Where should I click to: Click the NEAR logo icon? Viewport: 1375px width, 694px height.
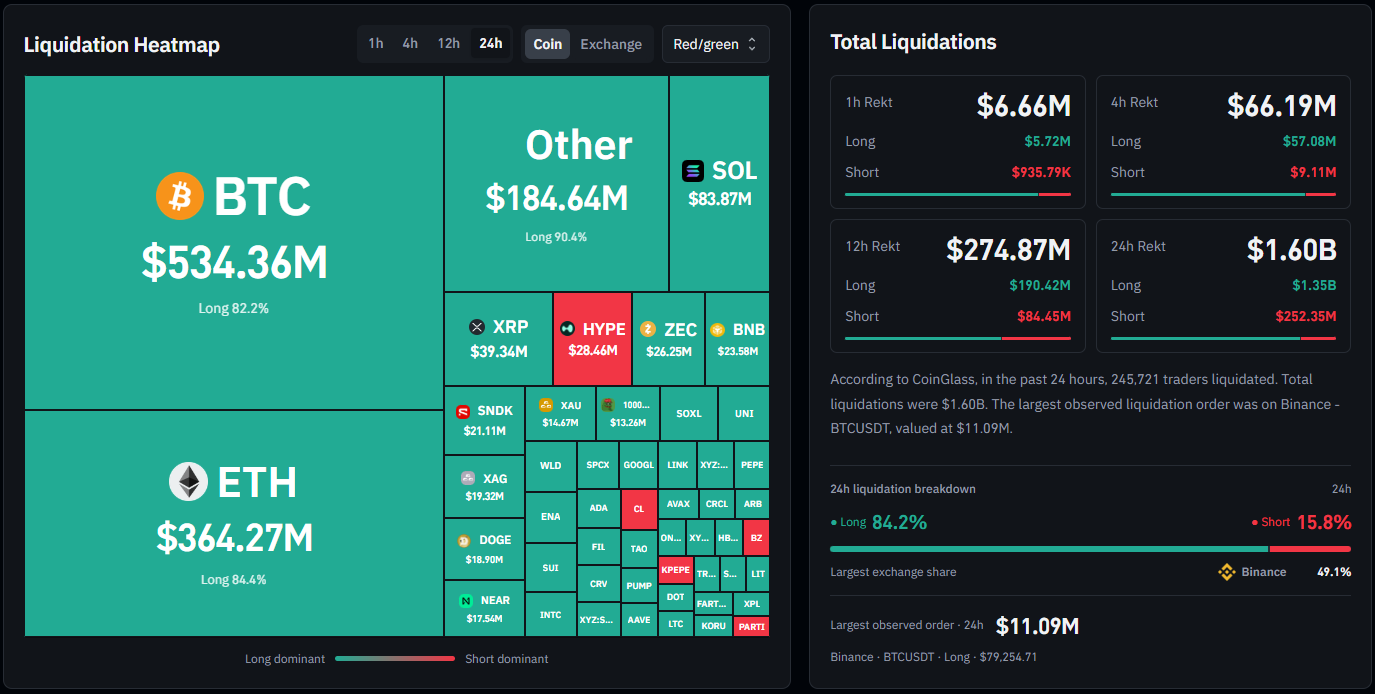(x=466, y=600)
